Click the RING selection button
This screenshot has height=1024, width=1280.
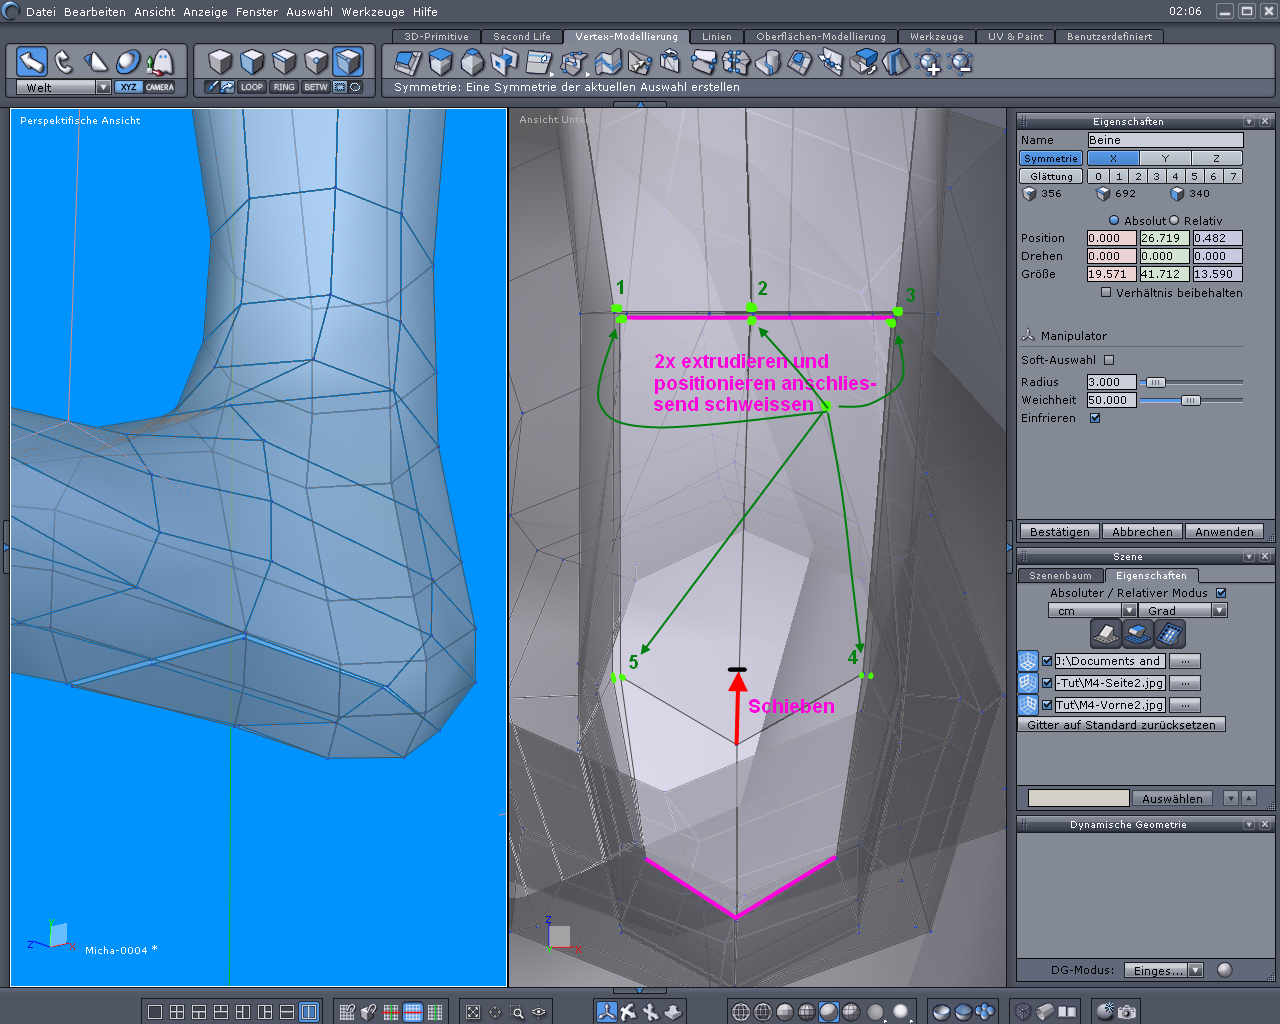pyautogui.click(x=284, y=87)
